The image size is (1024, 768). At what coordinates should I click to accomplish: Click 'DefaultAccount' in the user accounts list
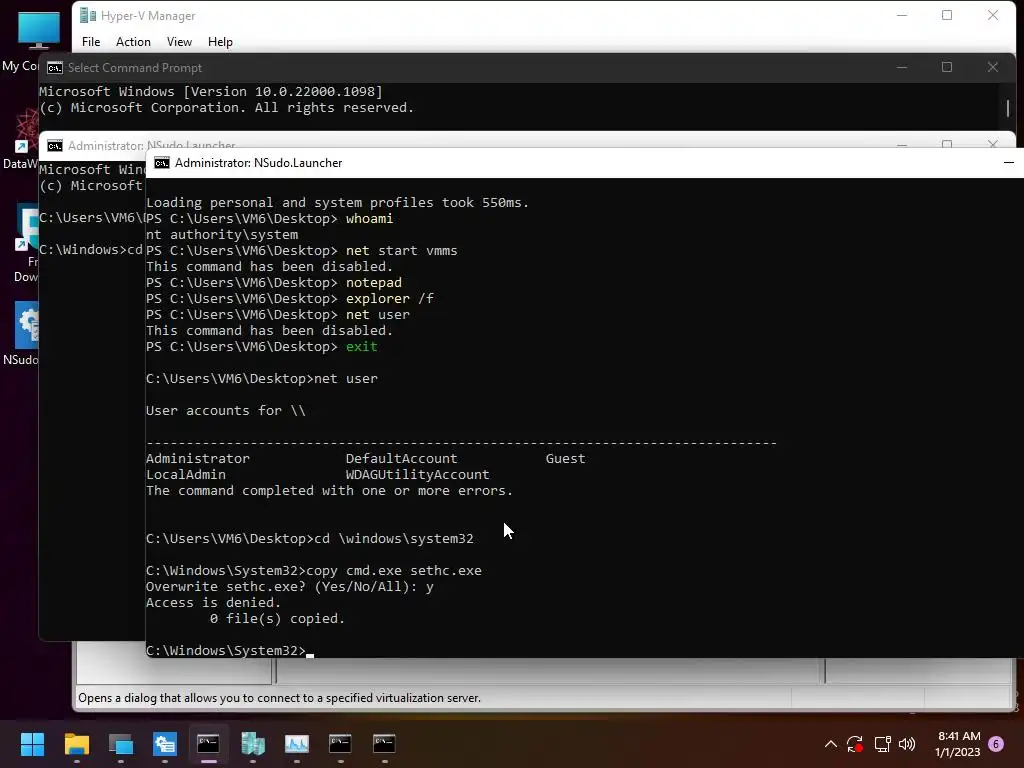(402, 458)
